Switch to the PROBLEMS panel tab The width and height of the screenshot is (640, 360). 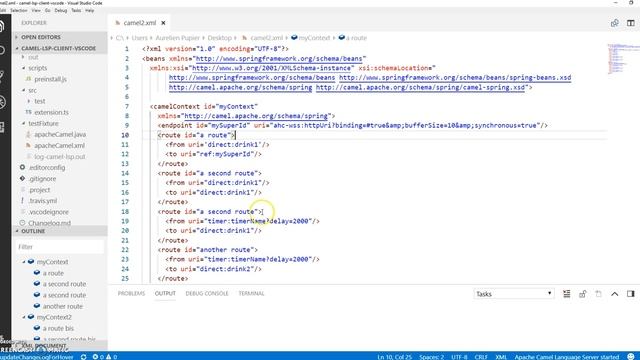131,293
